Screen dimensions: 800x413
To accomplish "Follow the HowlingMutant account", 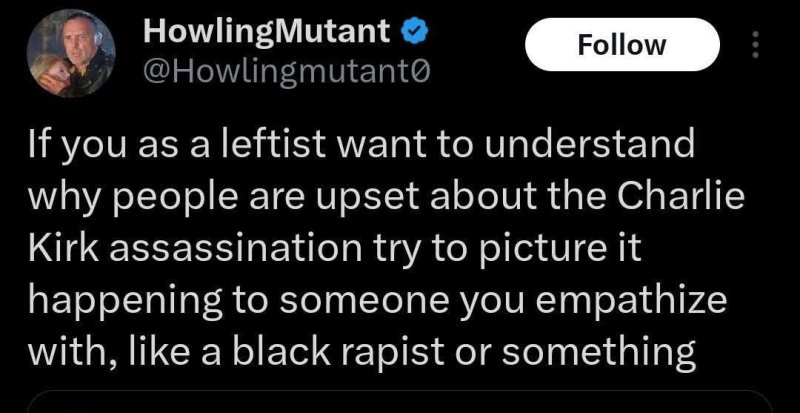I will (x=622, y=44).
